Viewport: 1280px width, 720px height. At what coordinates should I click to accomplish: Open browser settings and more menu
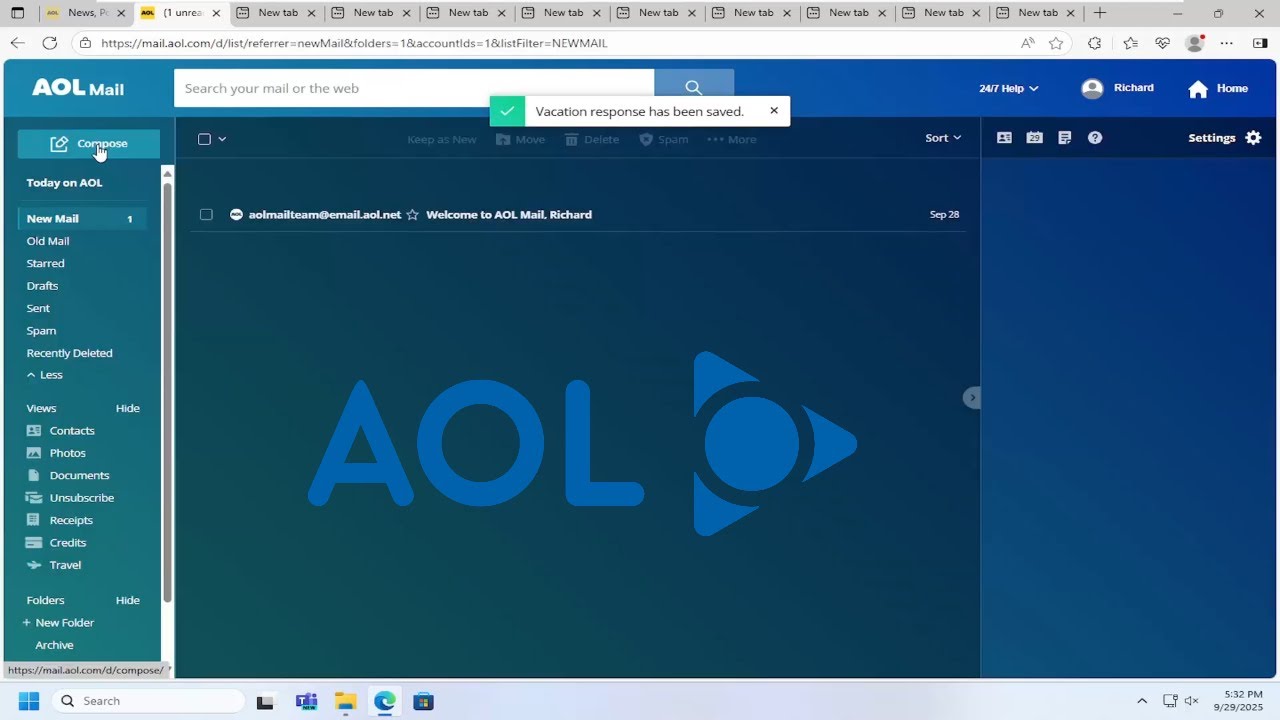click(1227, 43)
